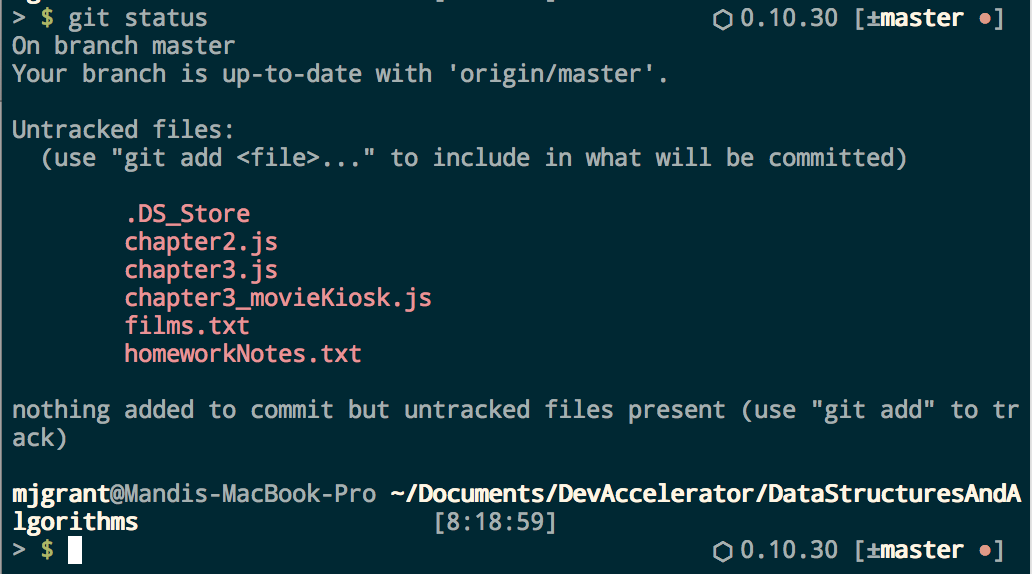The width and height of the screenshot is (1032, 574).
Task: Click the > arrow on the empty current prompt
Action: tap(18, 550)
